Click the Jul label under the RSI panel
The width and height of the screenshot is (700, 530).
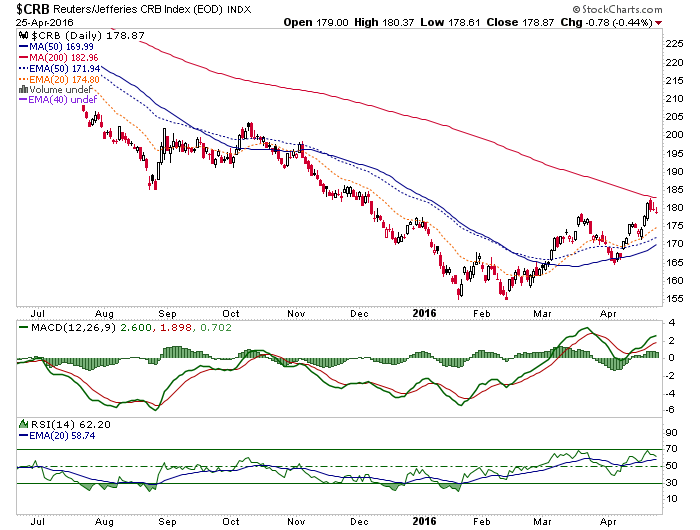click(x=38, y=522)
